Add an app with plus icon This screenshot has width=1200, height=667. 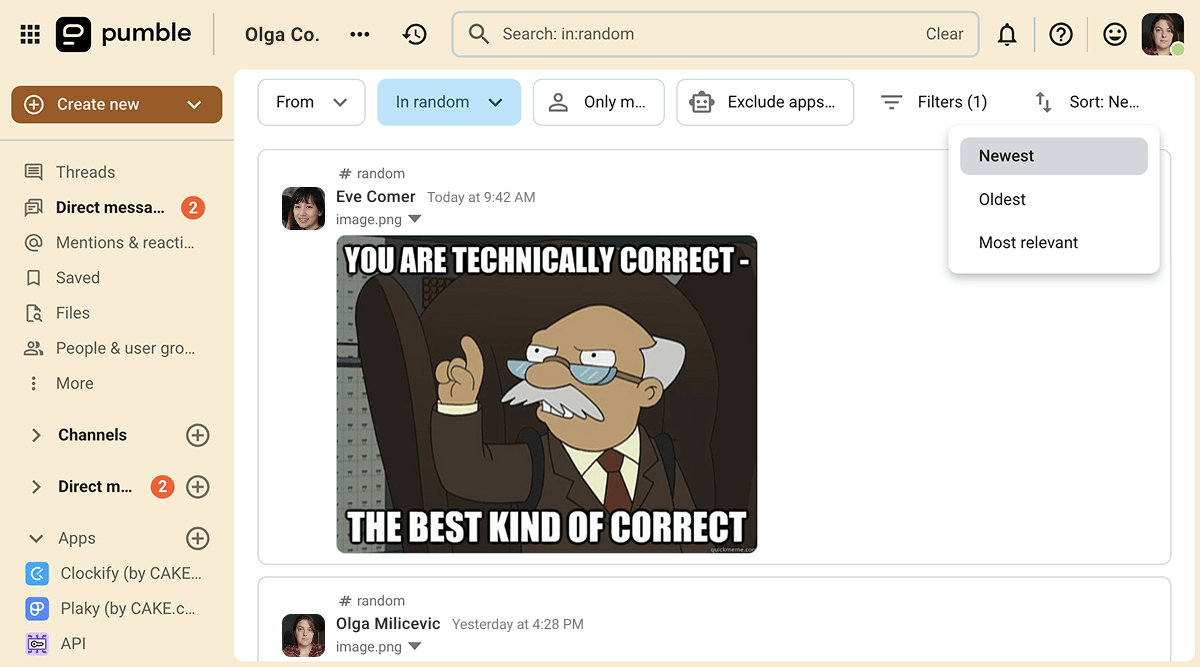click(198, 538)
